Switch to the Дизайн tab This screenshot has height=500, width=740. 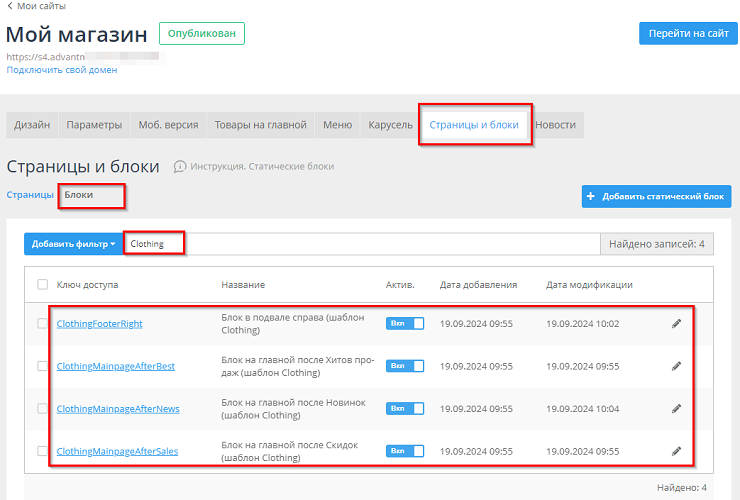tap(32, 125)
